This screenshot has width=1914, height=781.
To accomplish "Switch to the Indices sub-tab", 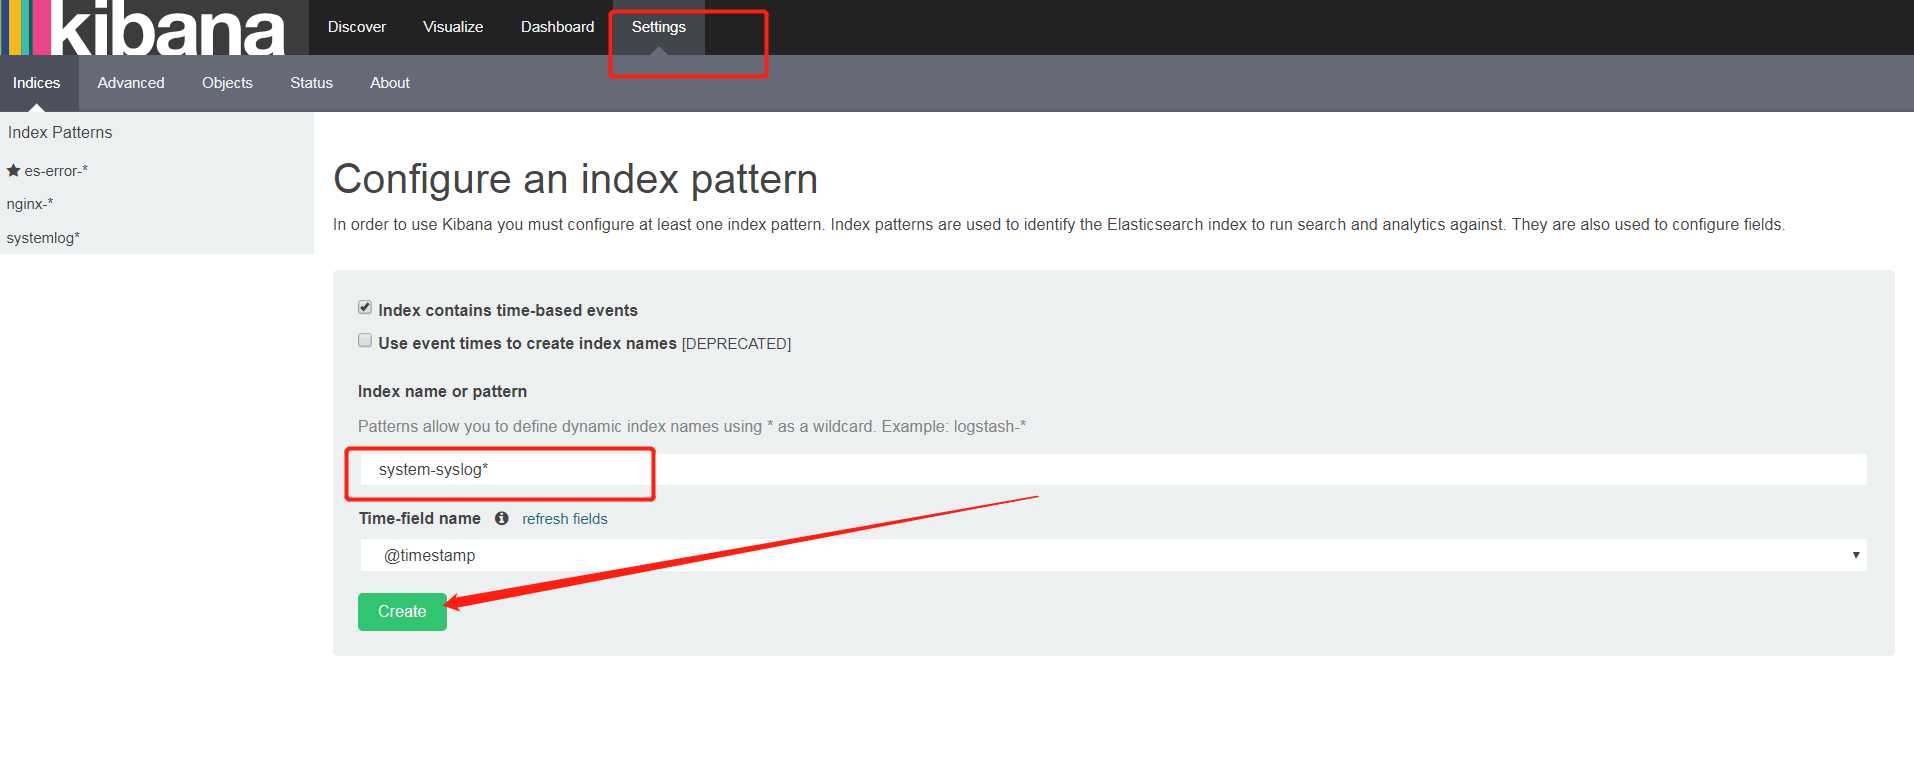I will tap(37, 83).
